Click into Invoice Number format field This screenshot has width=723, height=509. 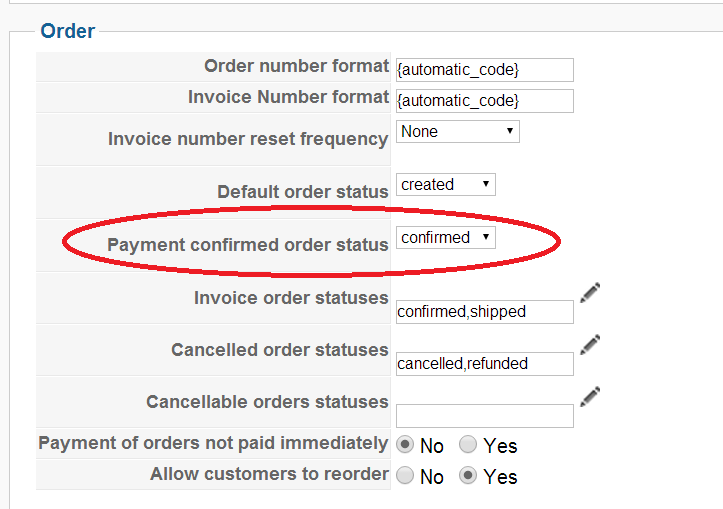(484, 100)
